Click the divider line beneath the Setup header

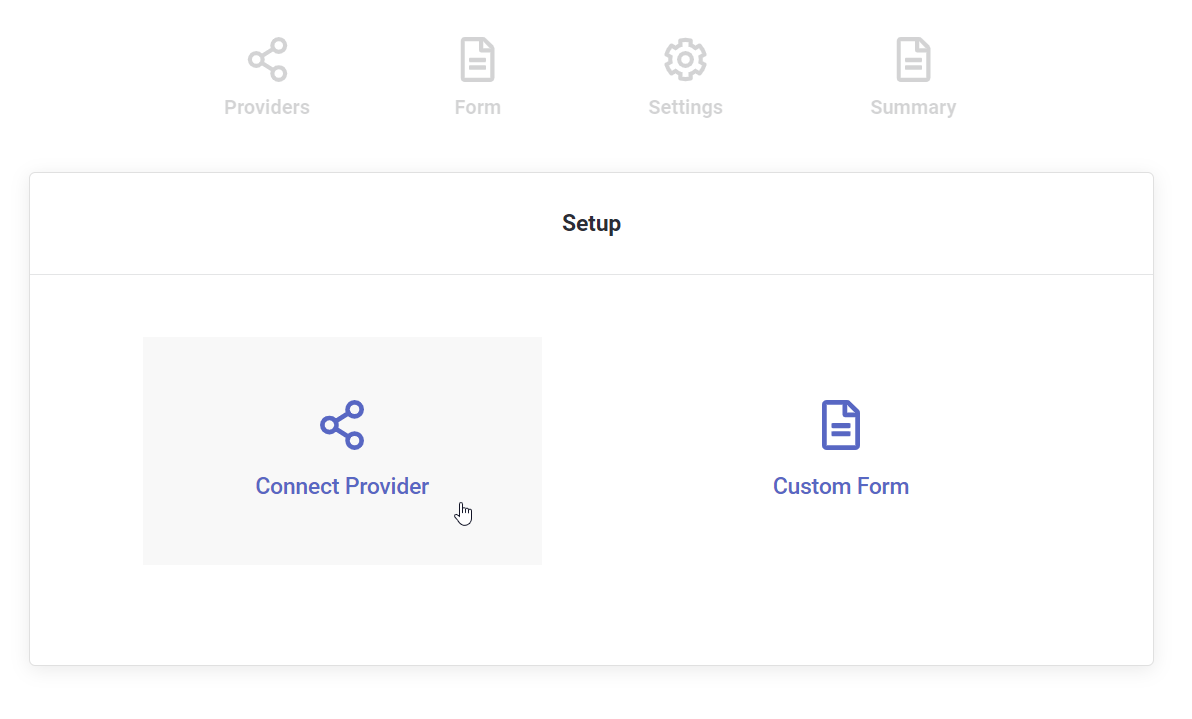tap(591, 274)
